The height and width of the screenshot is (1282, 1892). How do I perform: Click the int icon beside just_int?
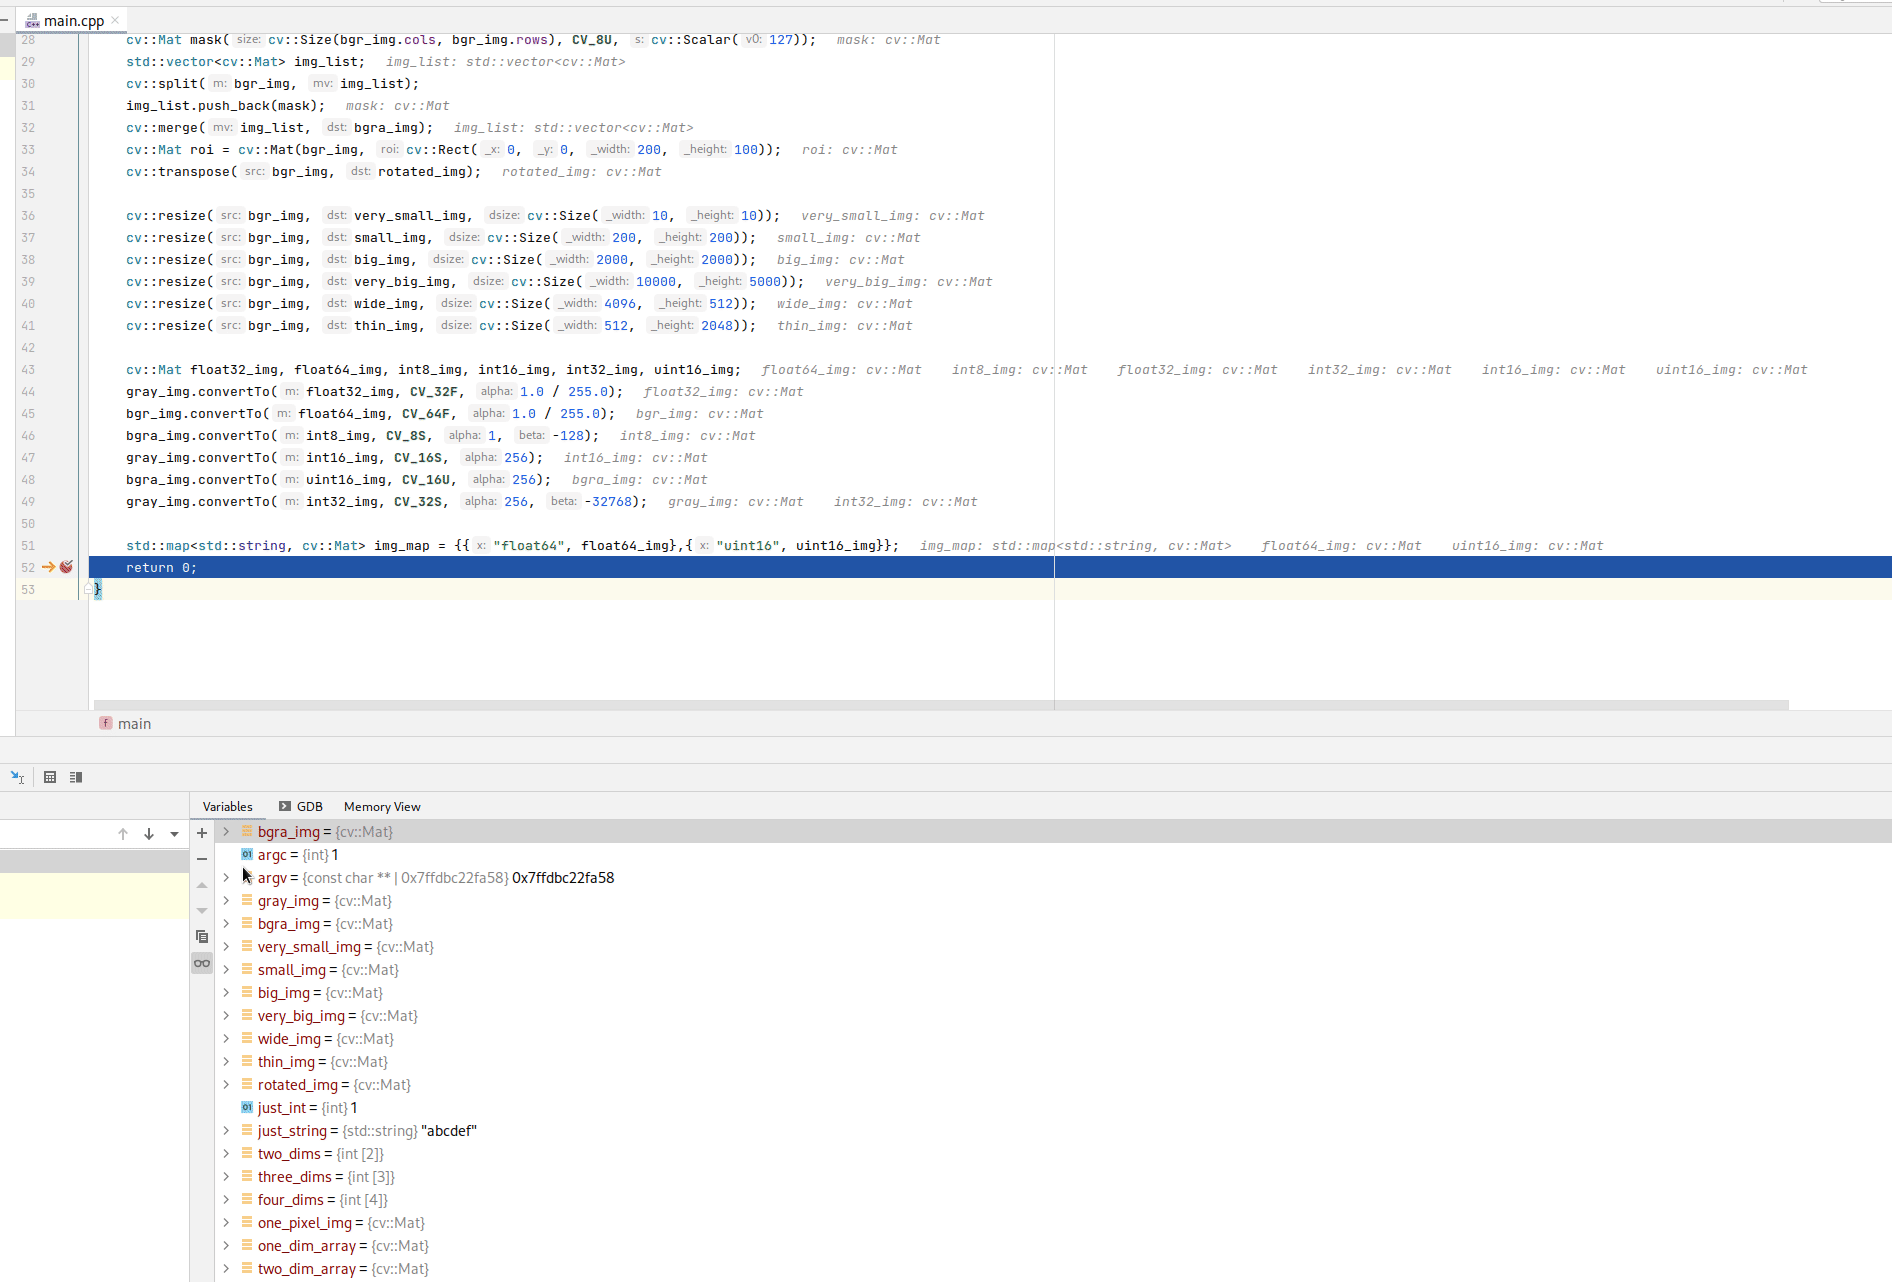point(247,1107)
